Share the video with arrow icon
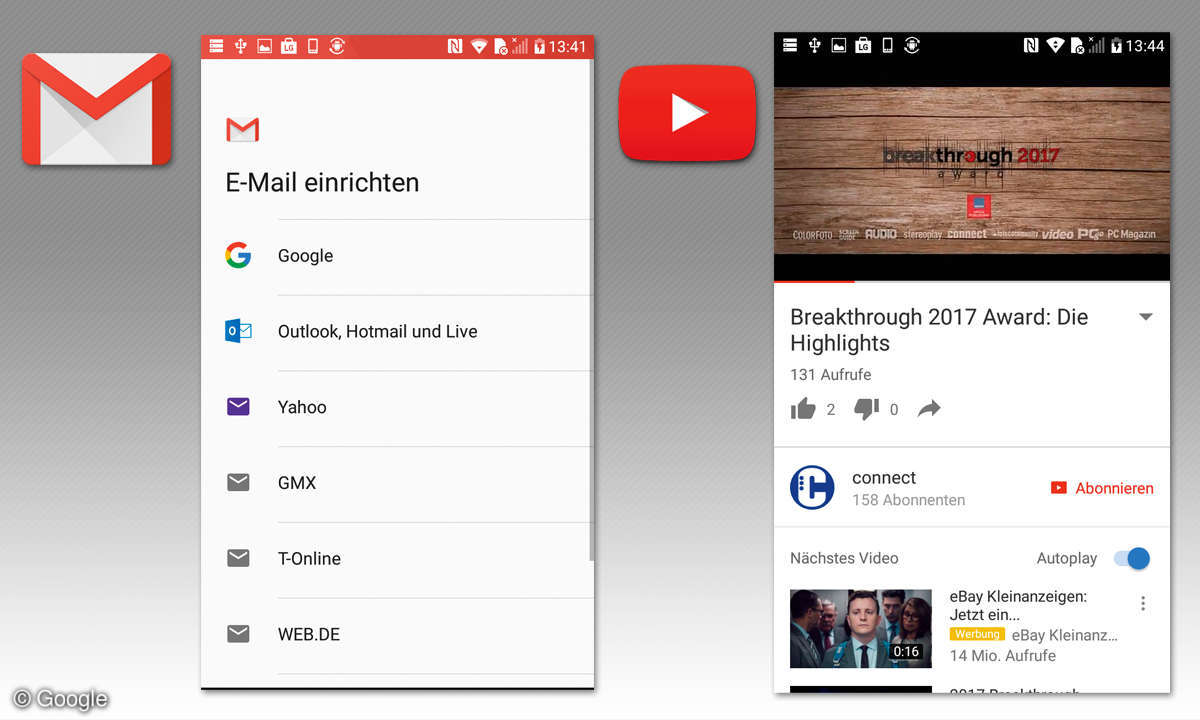The width and height of the screenshot is (1200, 720). (930, 408)
